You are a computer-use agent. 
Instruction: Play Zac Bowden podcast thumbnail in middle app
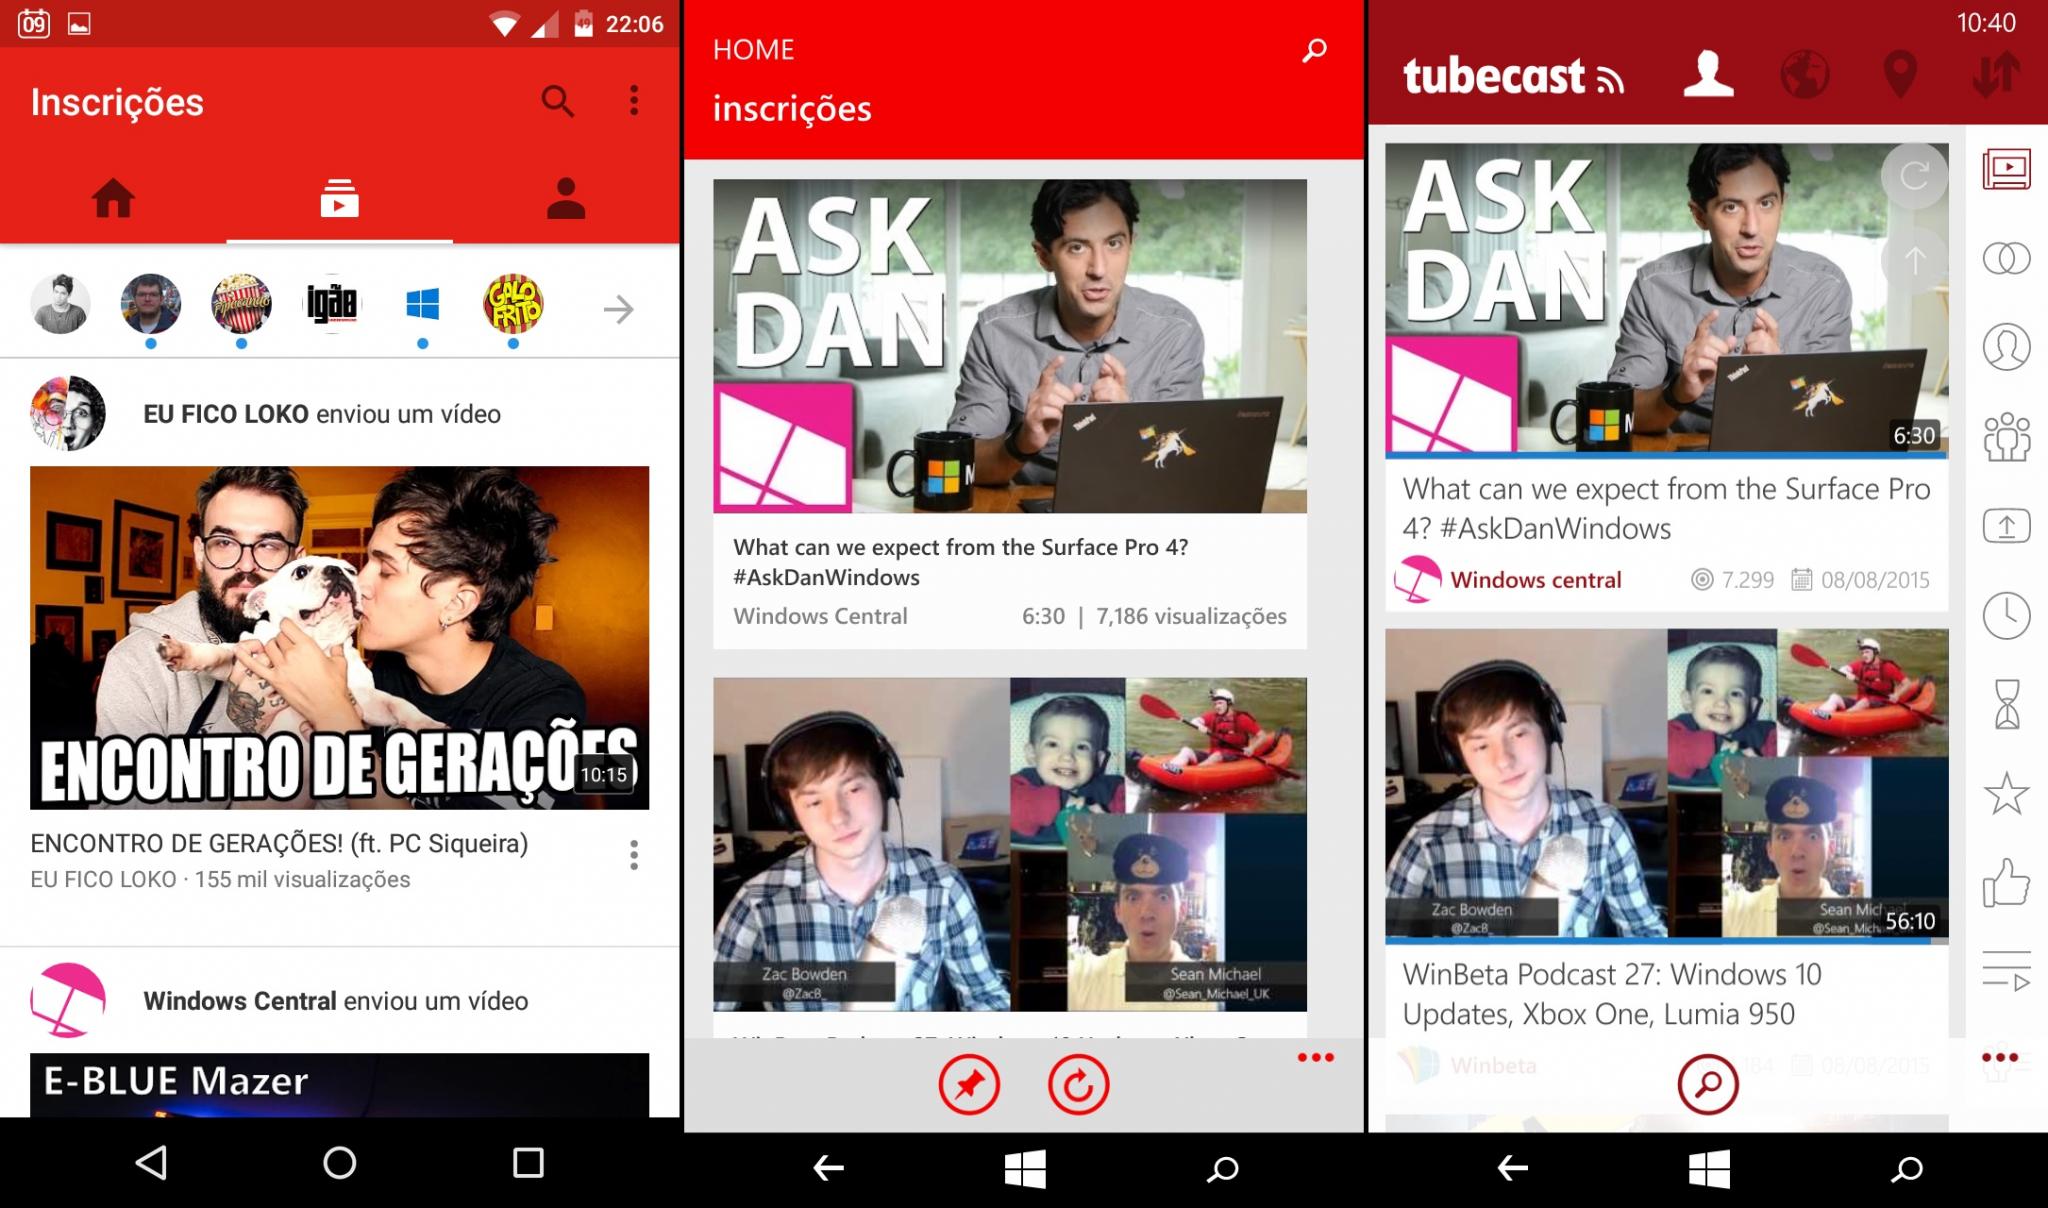click(1010, 845)
